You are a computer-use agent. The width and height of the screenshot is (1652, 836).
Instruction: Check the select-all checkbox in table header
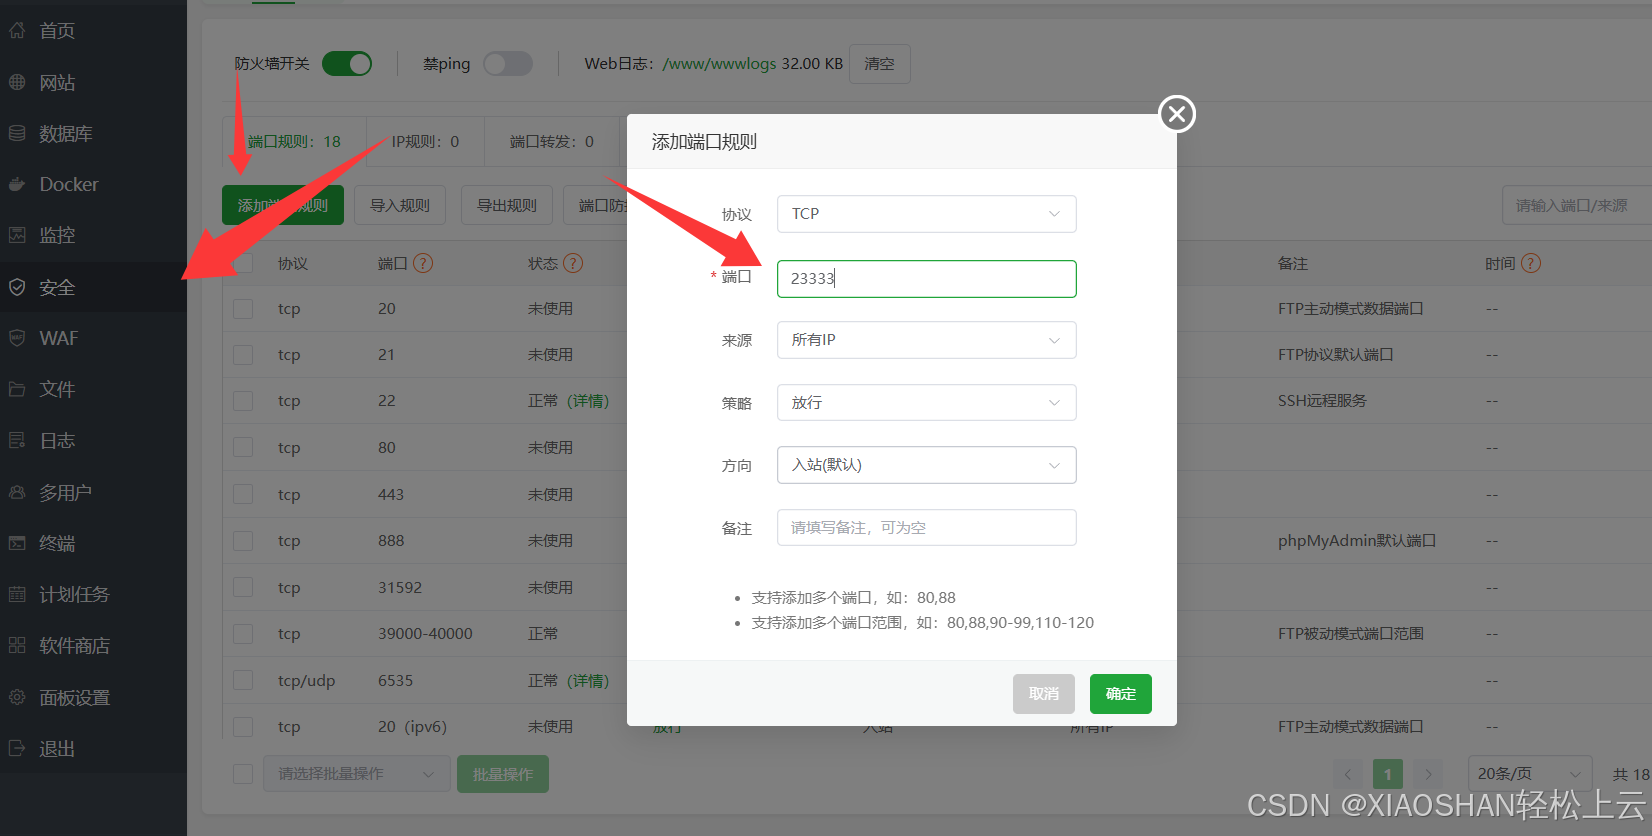pos(243,263)
